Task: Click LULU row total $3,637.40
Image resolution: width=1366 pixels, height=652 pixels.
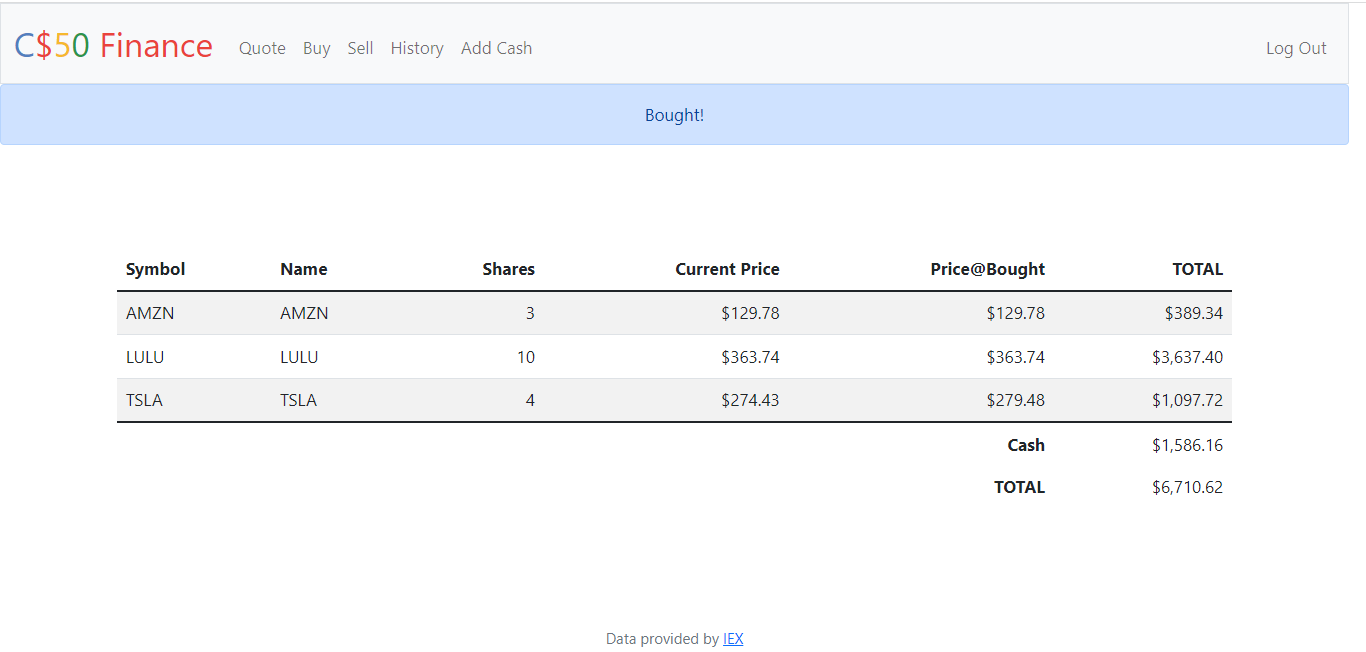Action: (1187, 357)
